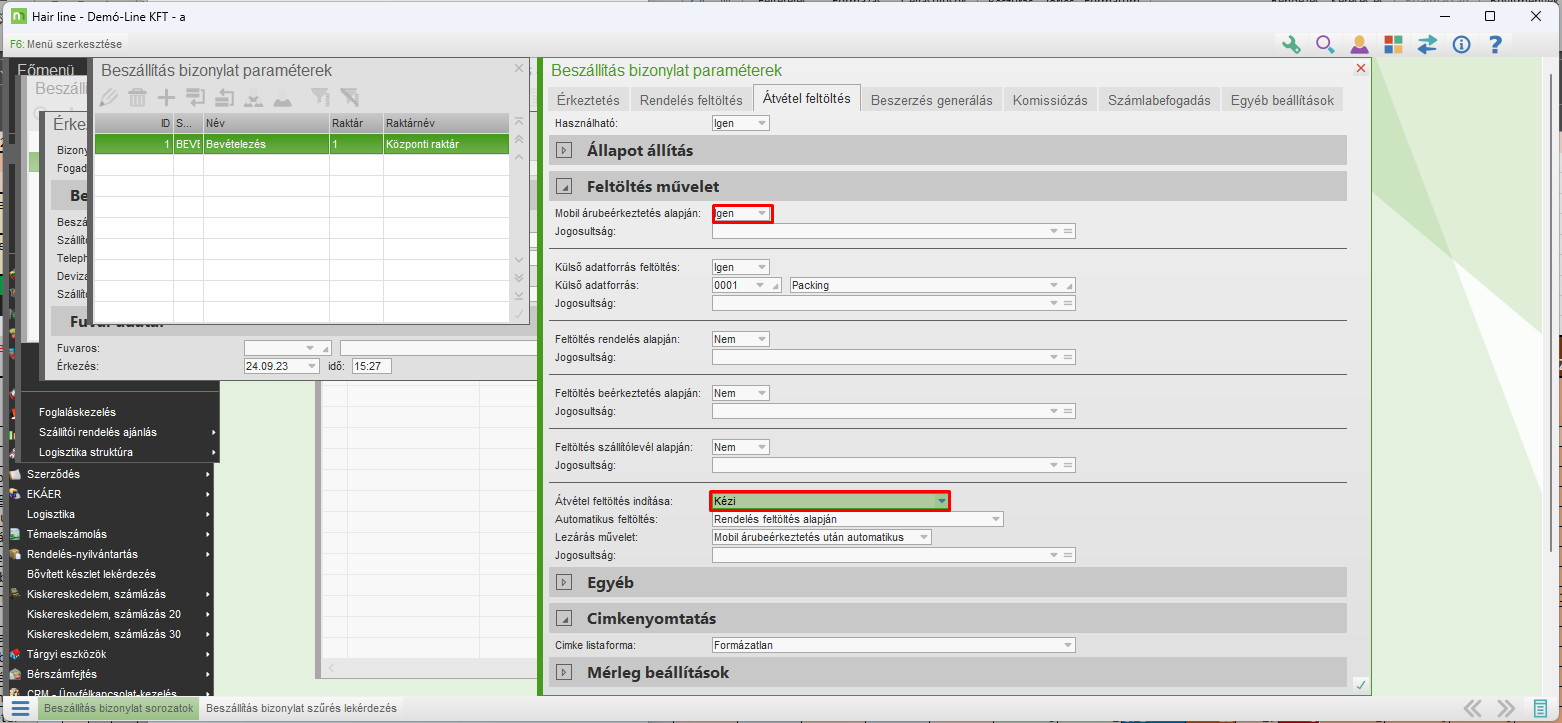Select the Bevételezés row in the list
This screenshot has height=723, width=1562.
coord(300,144)
